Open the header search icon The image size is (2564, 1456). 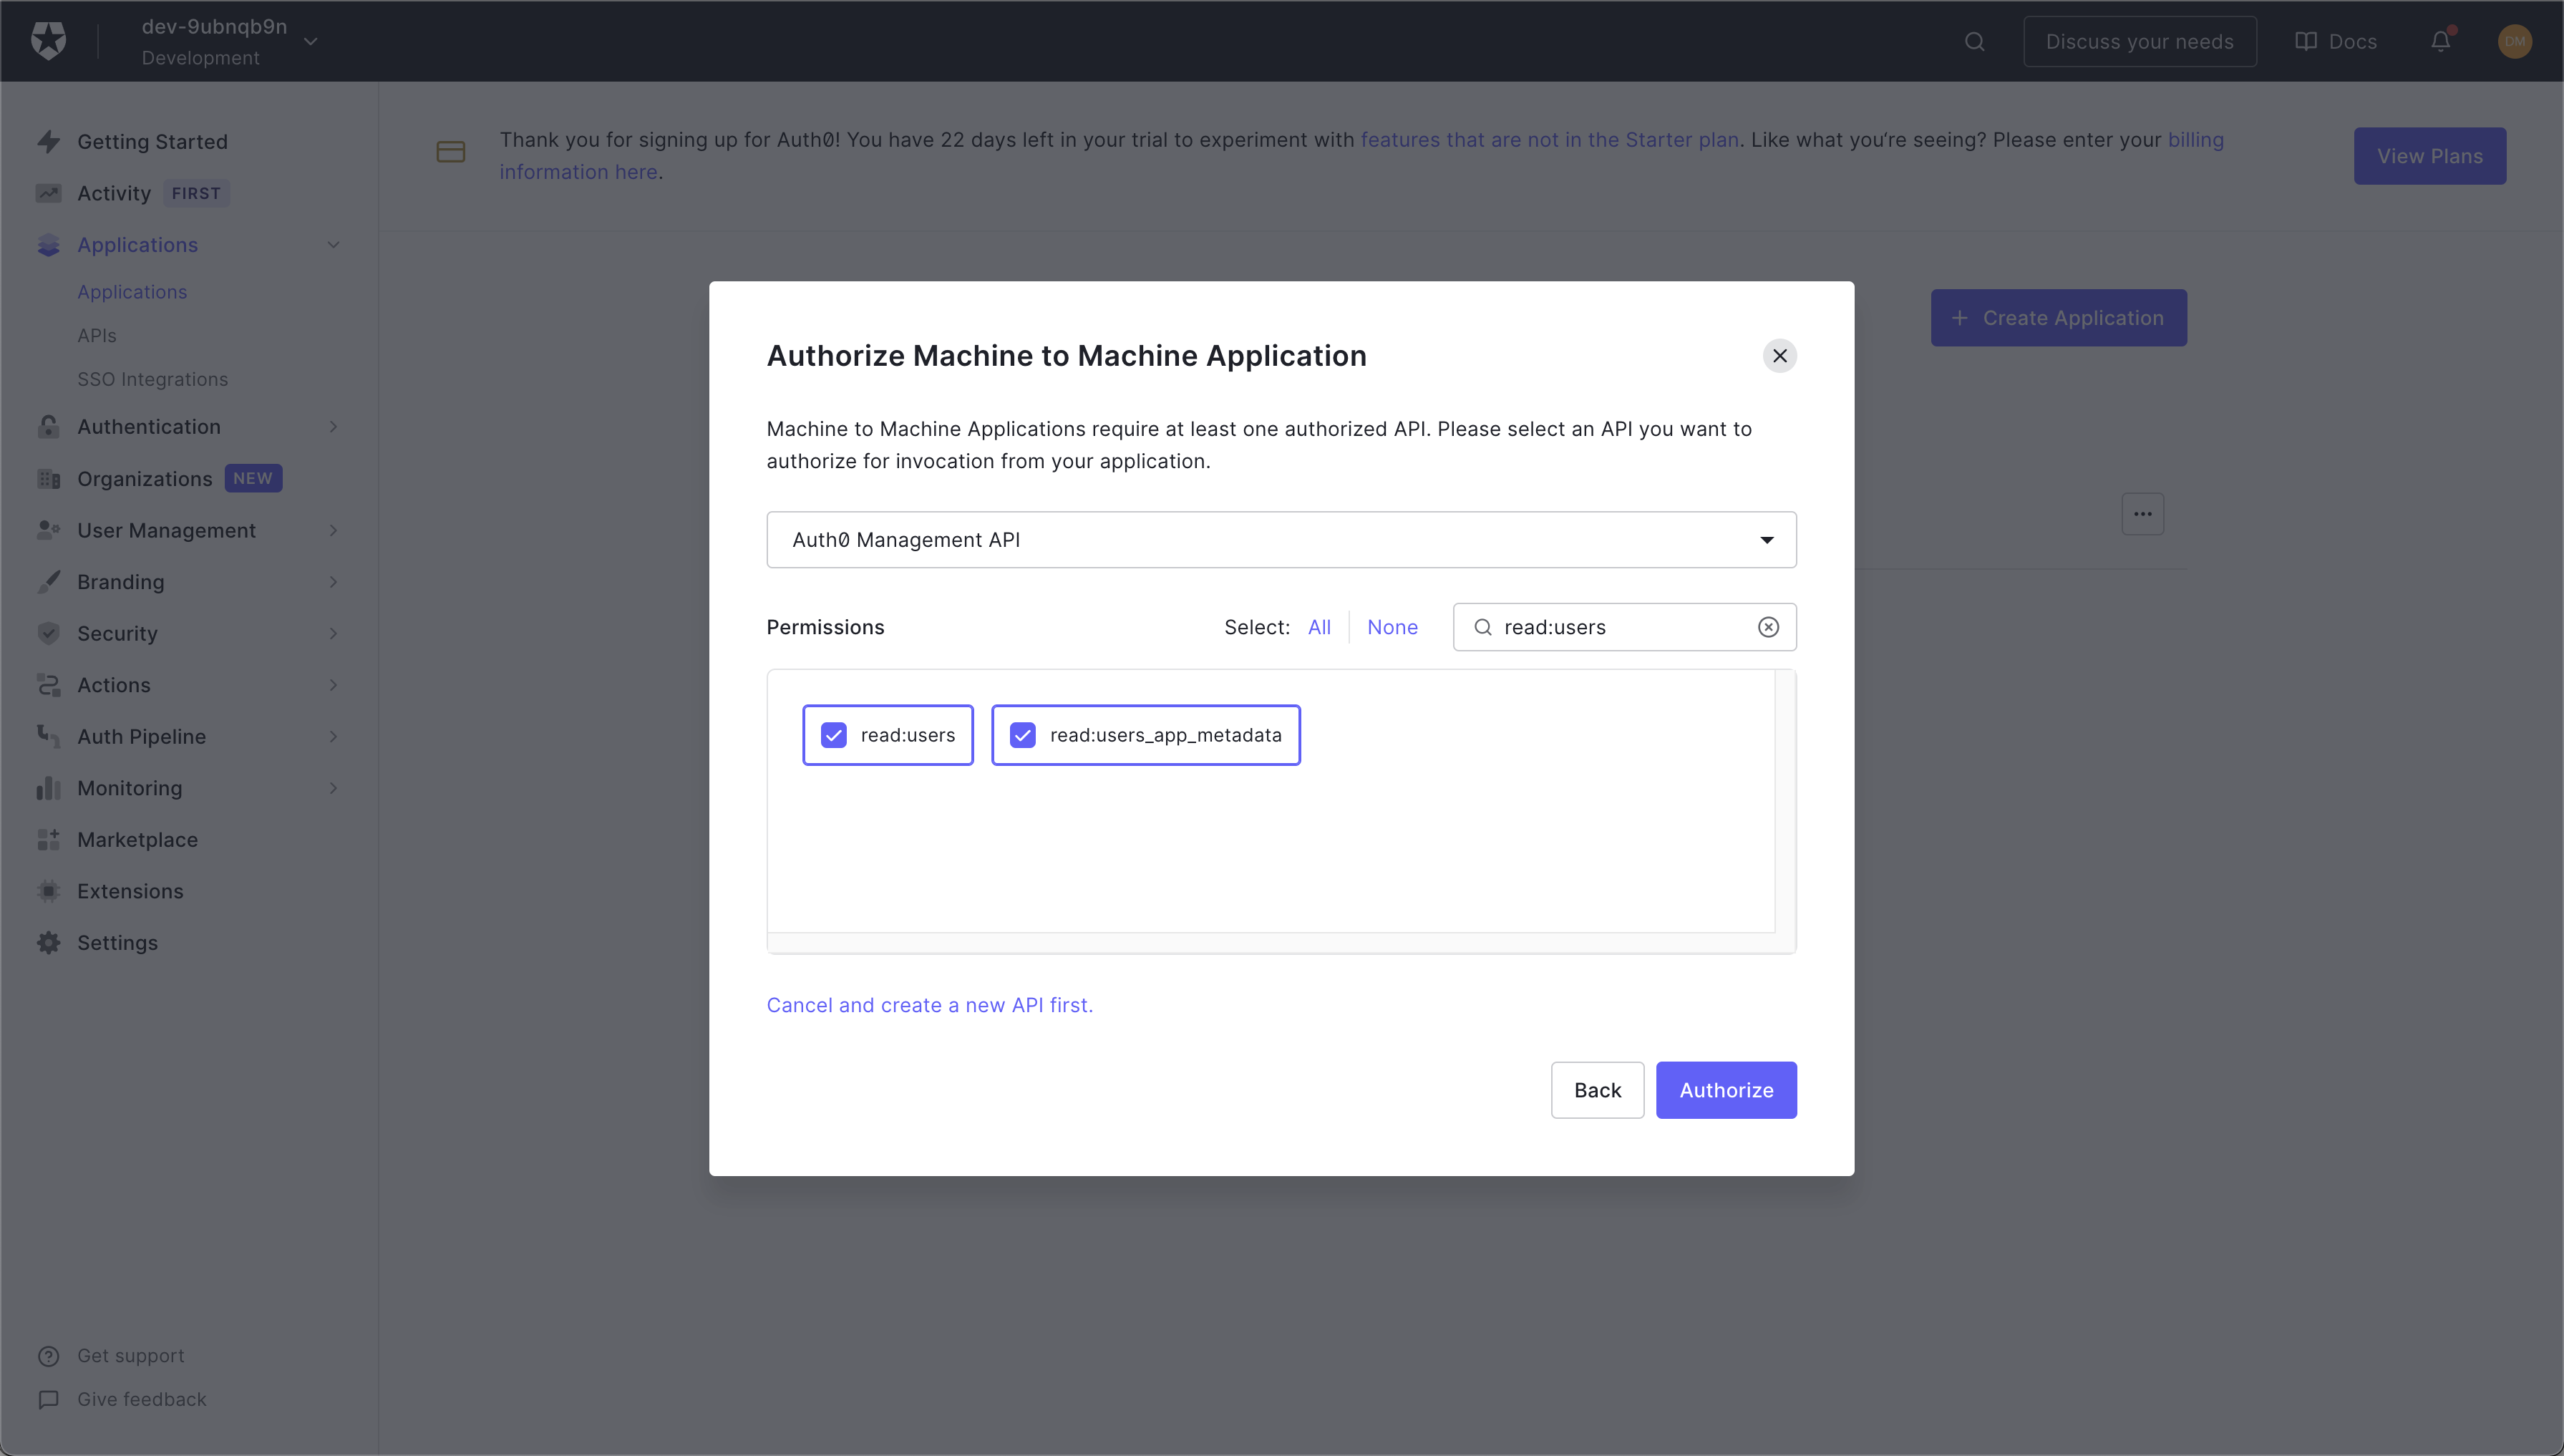coord(1974,41)
